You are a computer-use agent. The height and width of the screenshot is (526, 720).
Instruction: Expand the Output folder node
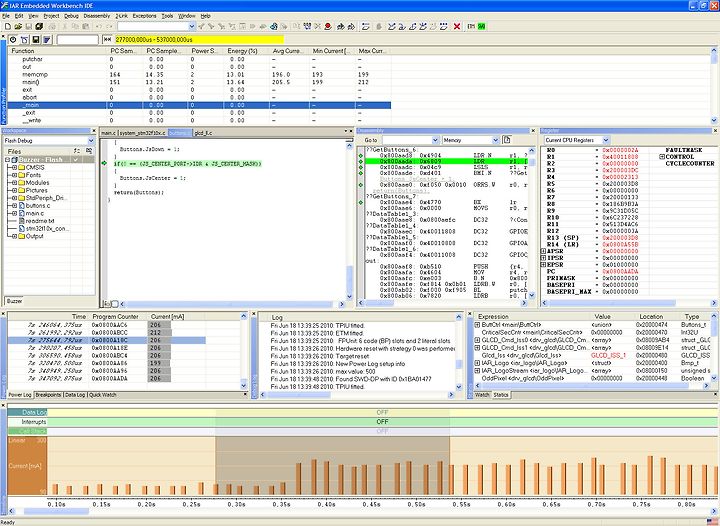click(x=15, y=236)
